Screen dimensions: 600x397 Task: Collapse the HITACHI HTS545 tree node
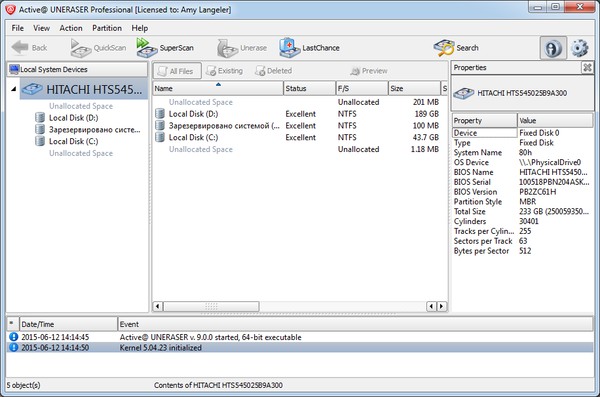14,89
